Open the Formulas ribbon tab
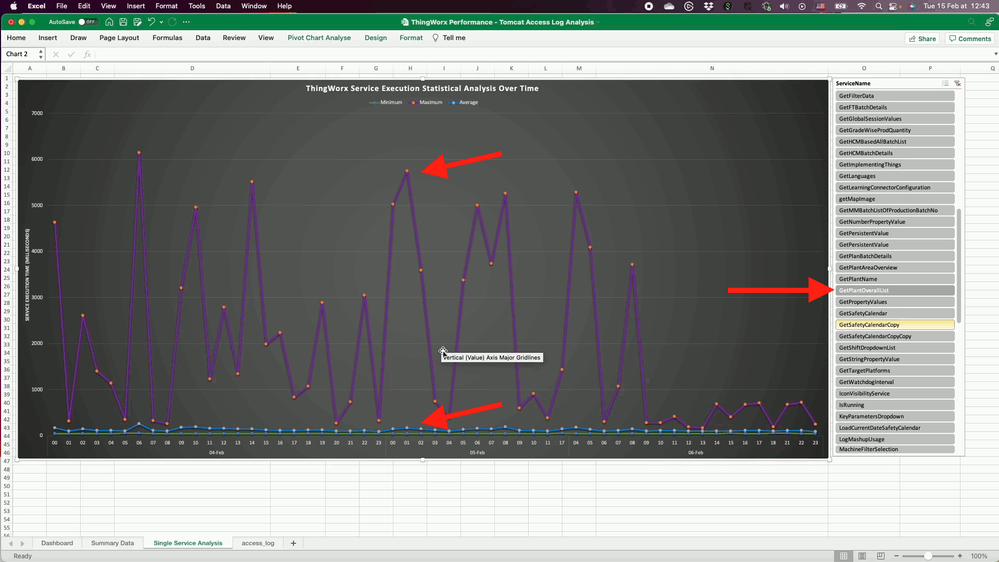This screenshot has height=562, width=999. (x=167, y=38)
